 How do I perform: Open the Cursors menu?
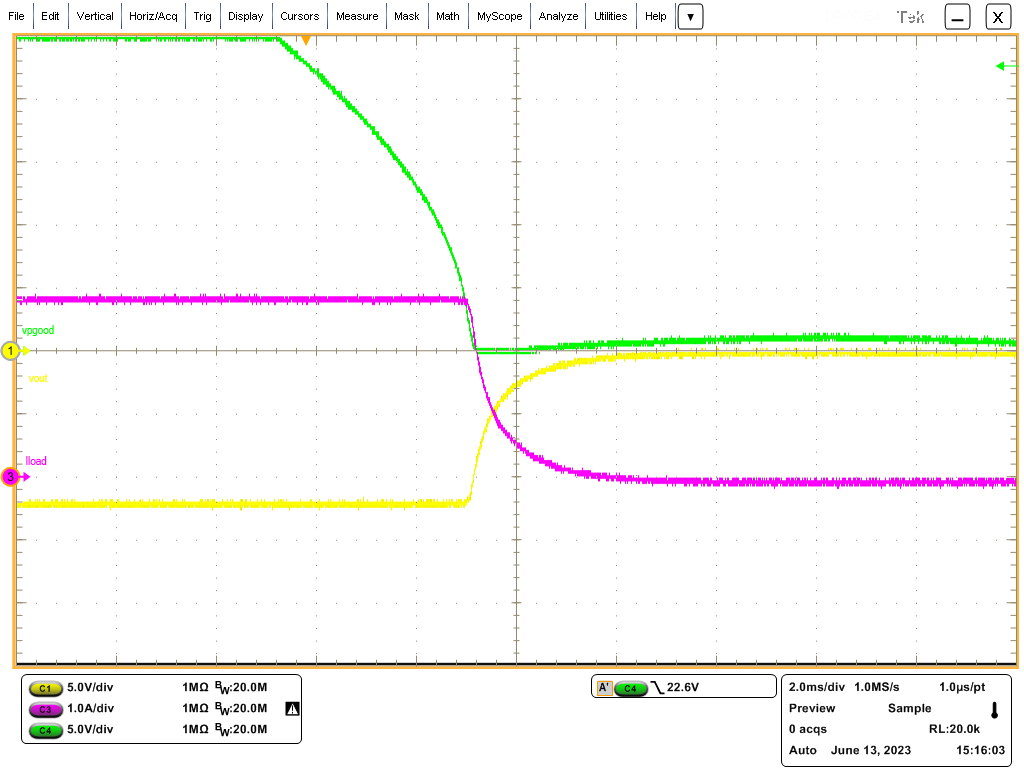tap(300, 16)
